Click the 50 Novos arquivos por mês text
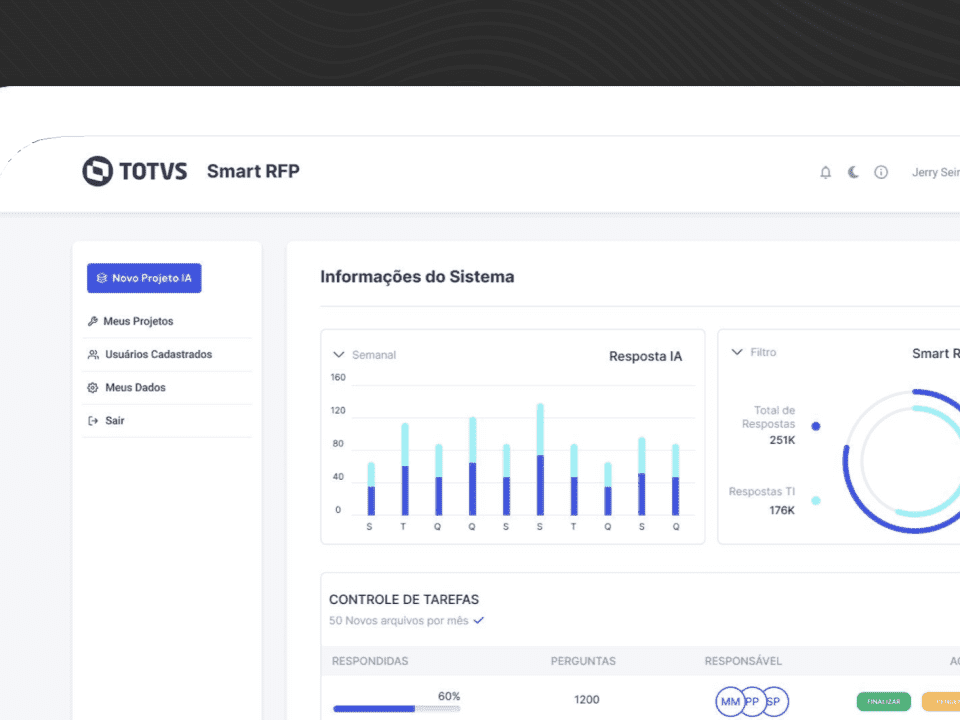 click(x=399, y=620)
